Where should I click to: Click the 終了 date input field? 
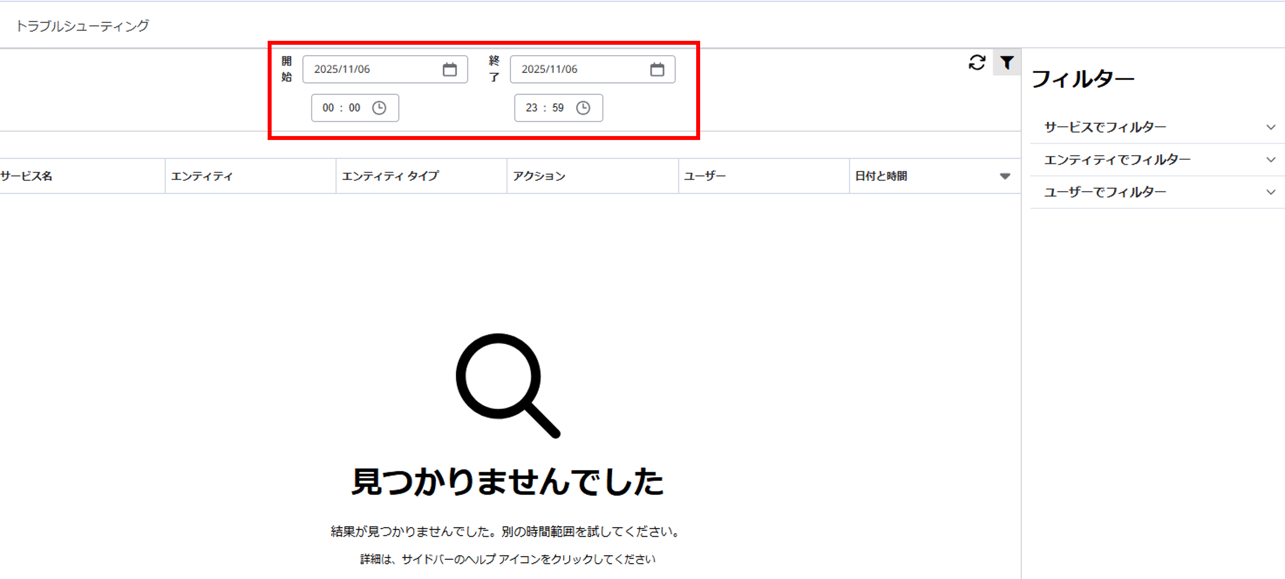[x=578, y=69]
